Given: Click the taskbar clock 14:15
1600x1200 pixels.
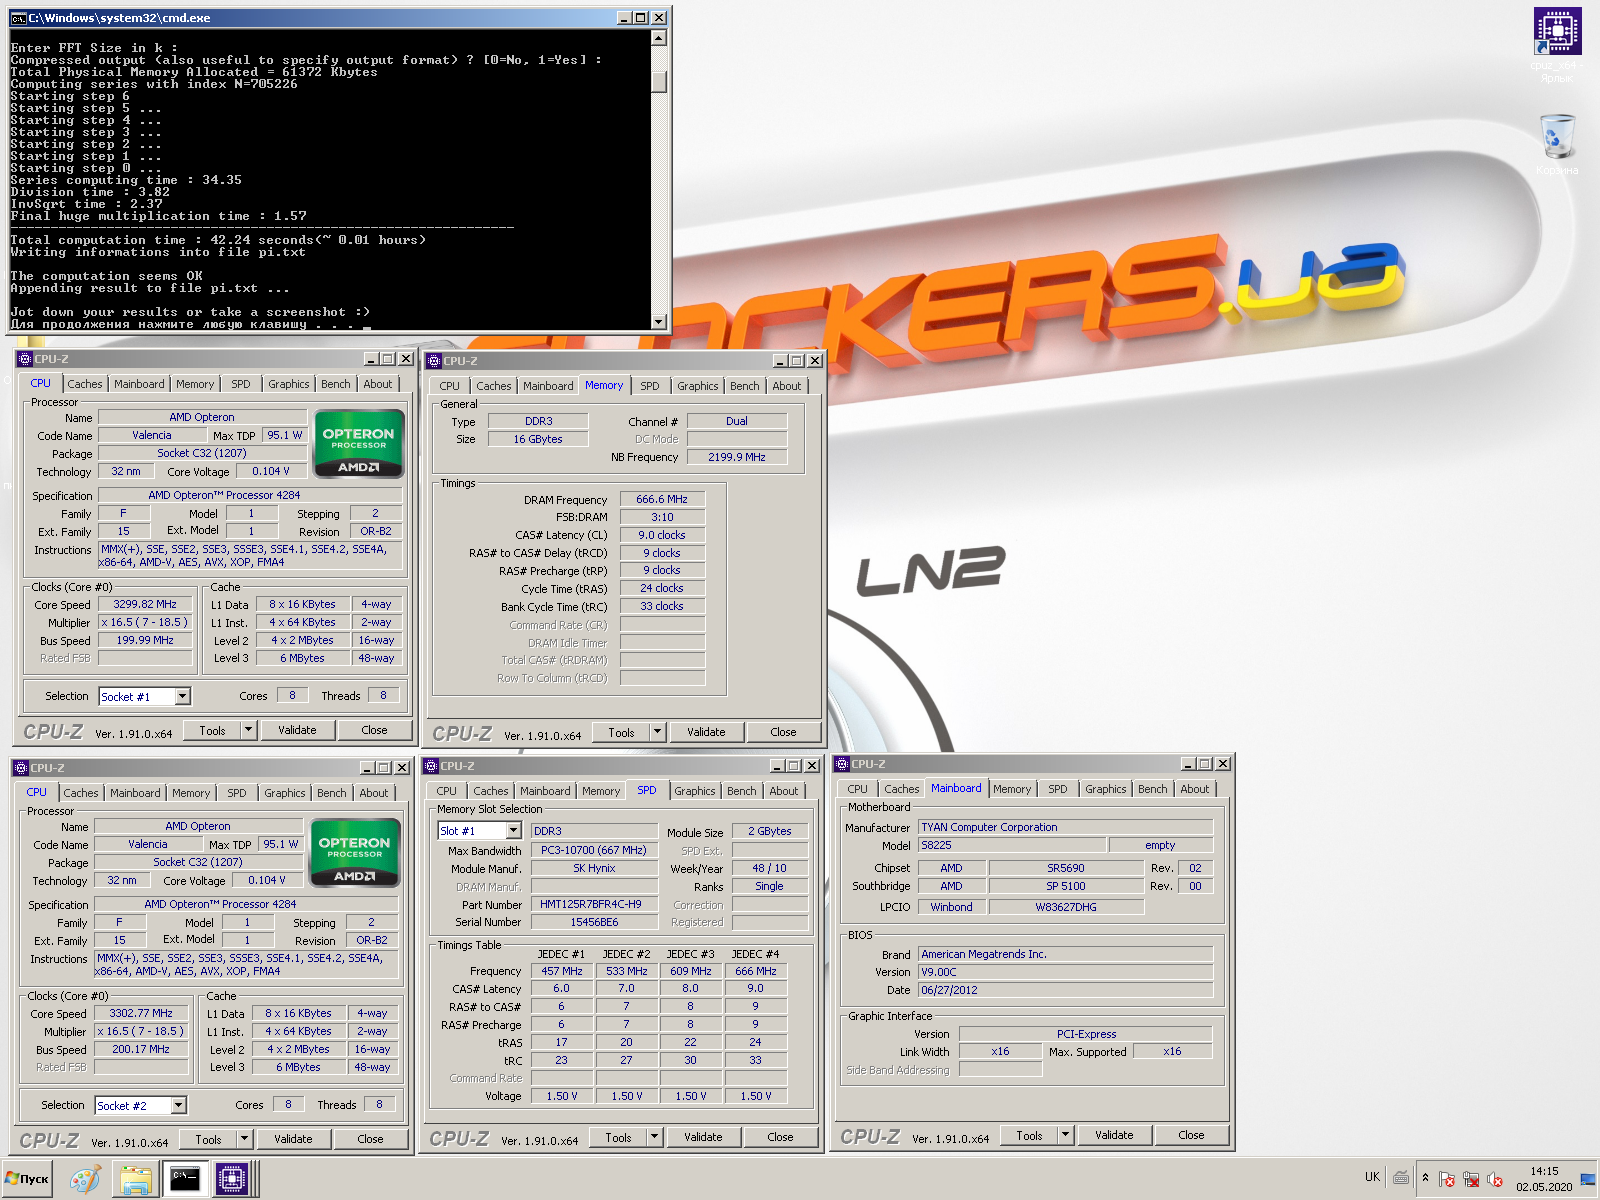Looking at the screenshot, I should coord(1544,1171).
